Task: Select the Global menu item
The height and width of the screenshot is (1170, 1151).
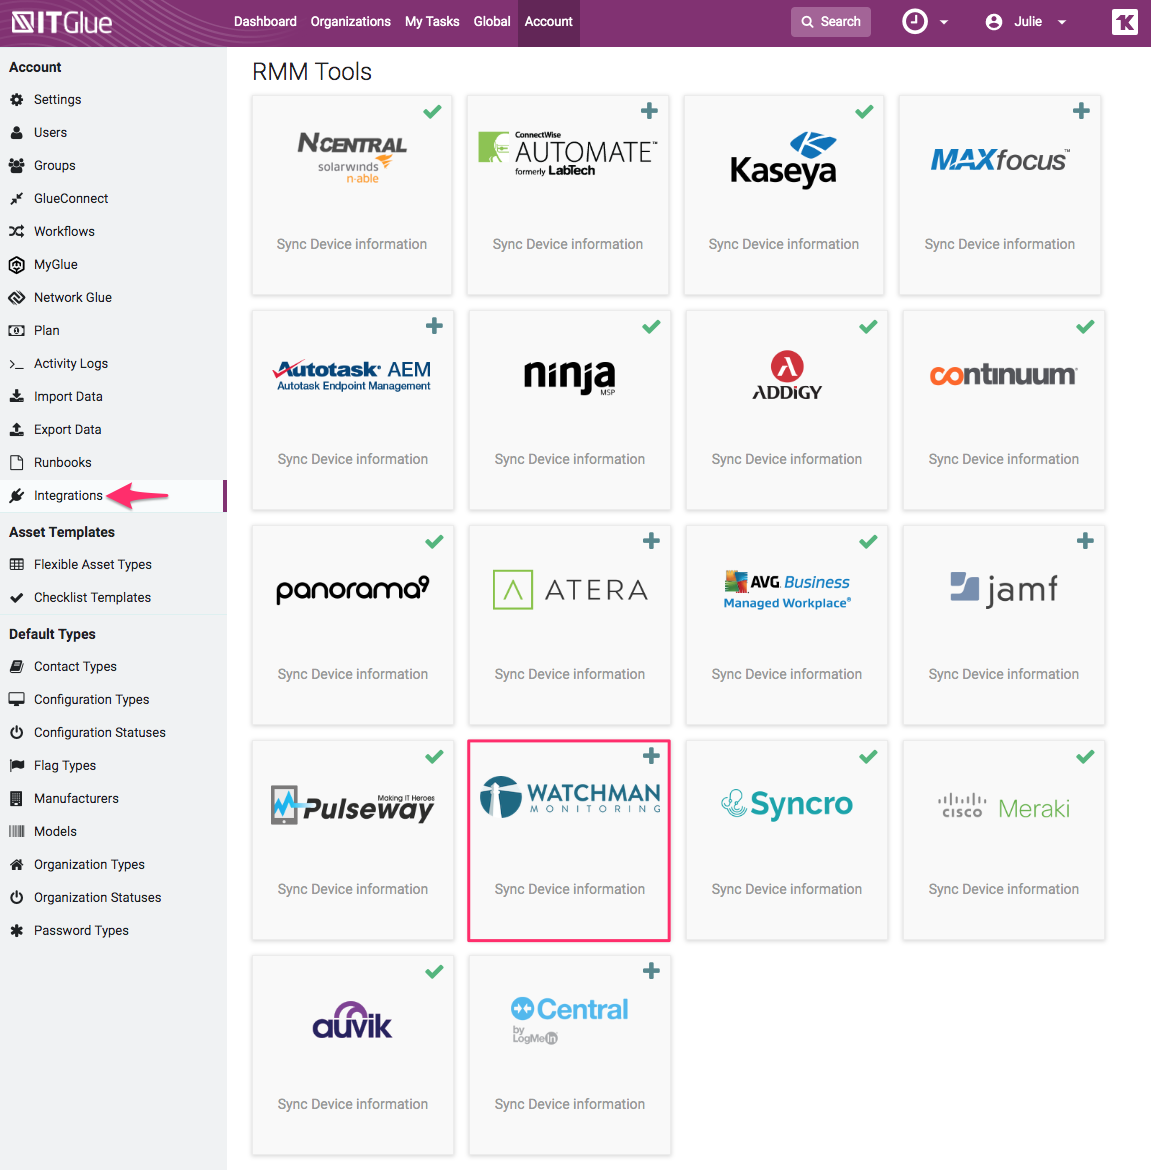Action: (x=492, y=22)
